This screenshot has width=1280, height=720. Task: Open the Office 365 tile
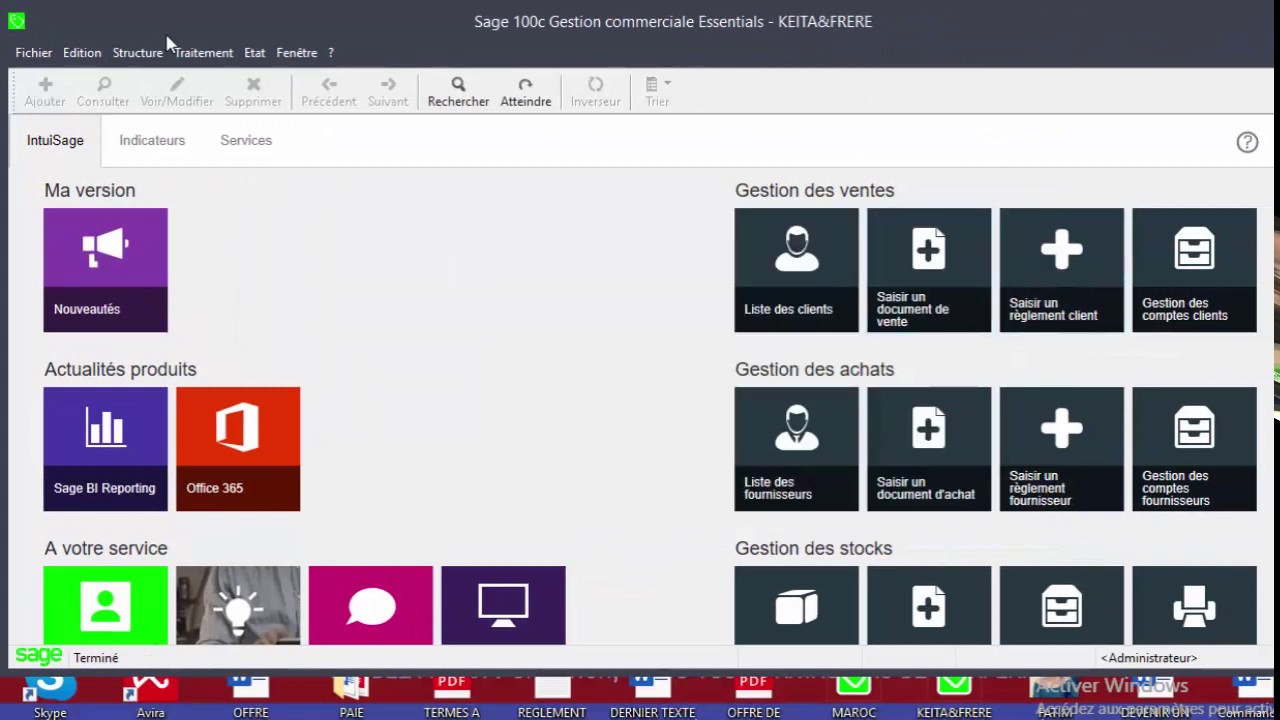[x=238, y=449]
